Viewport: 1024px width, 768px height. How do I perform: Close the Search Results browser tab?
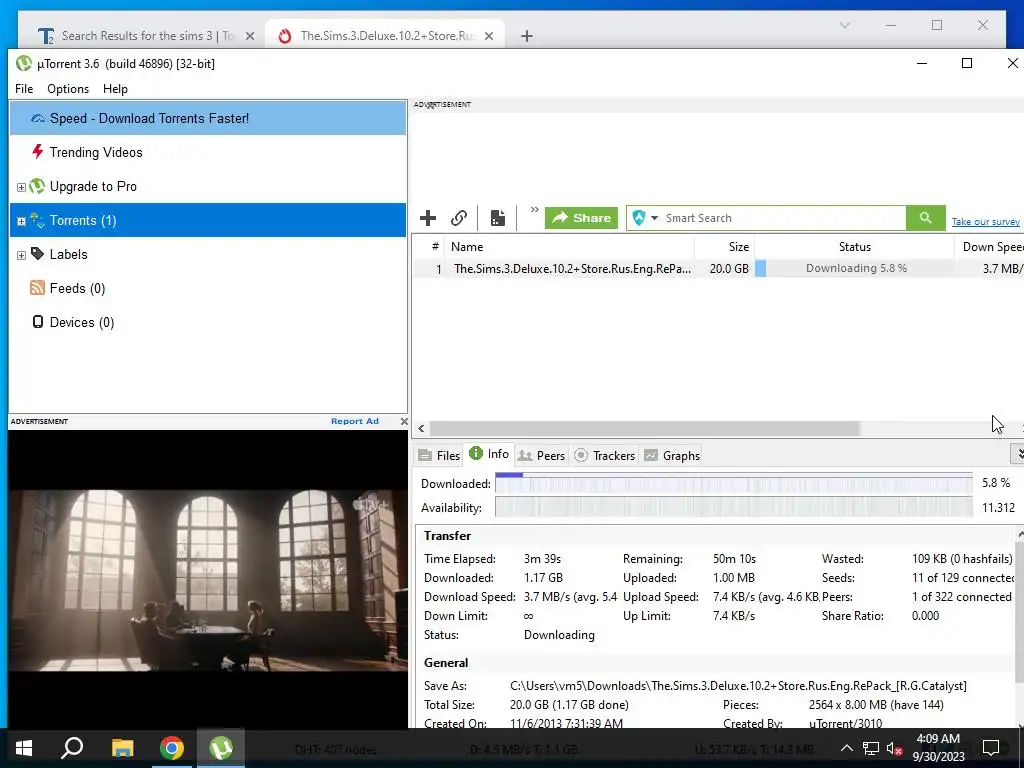click(x=249, y=36)
